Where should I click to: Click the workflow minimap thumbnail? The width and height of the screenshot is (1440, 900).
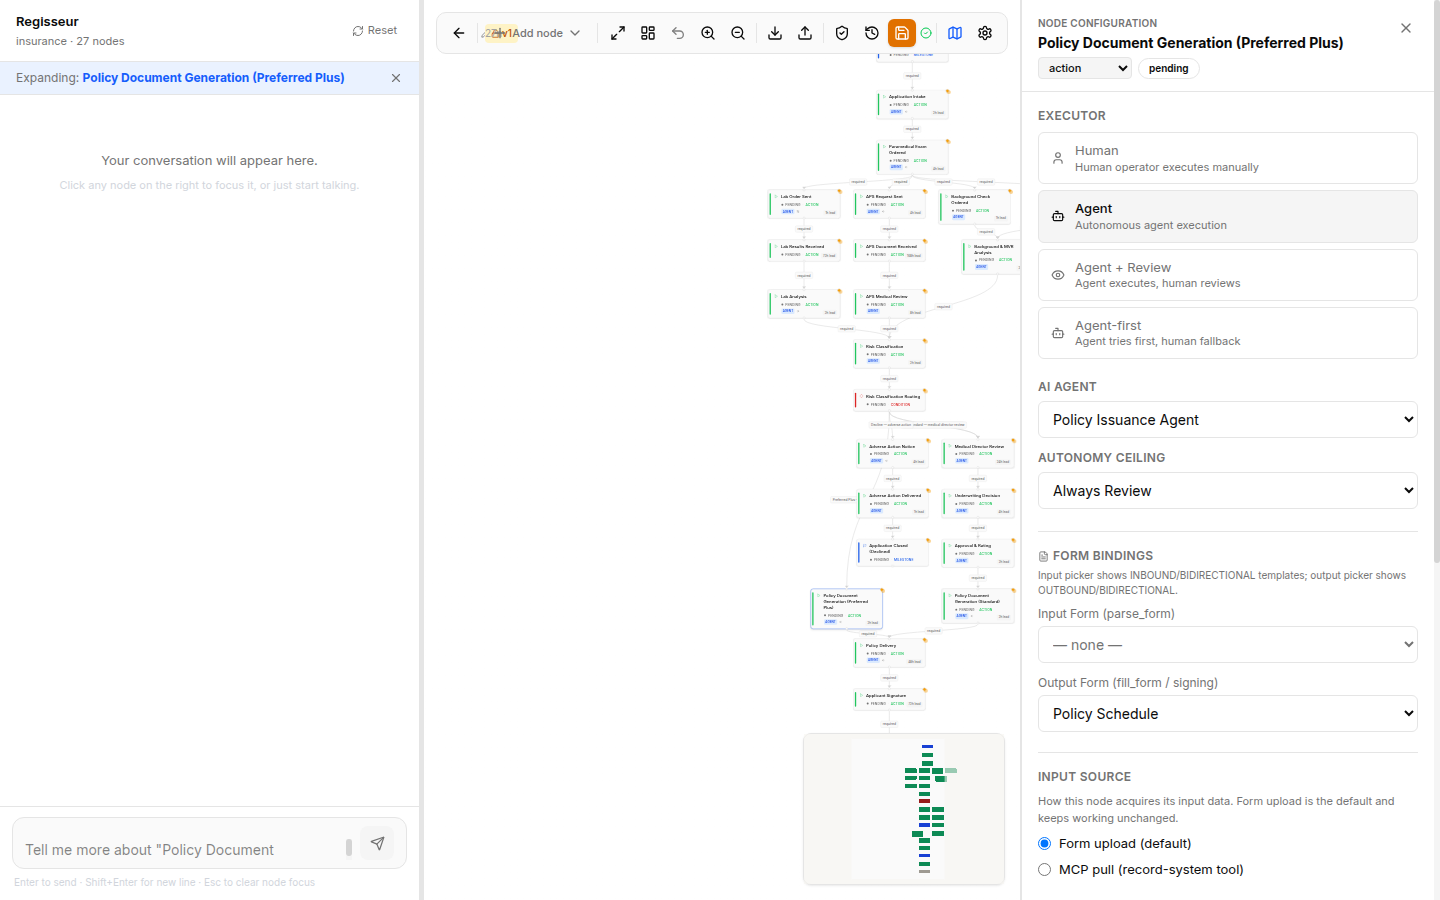(904, 809)
